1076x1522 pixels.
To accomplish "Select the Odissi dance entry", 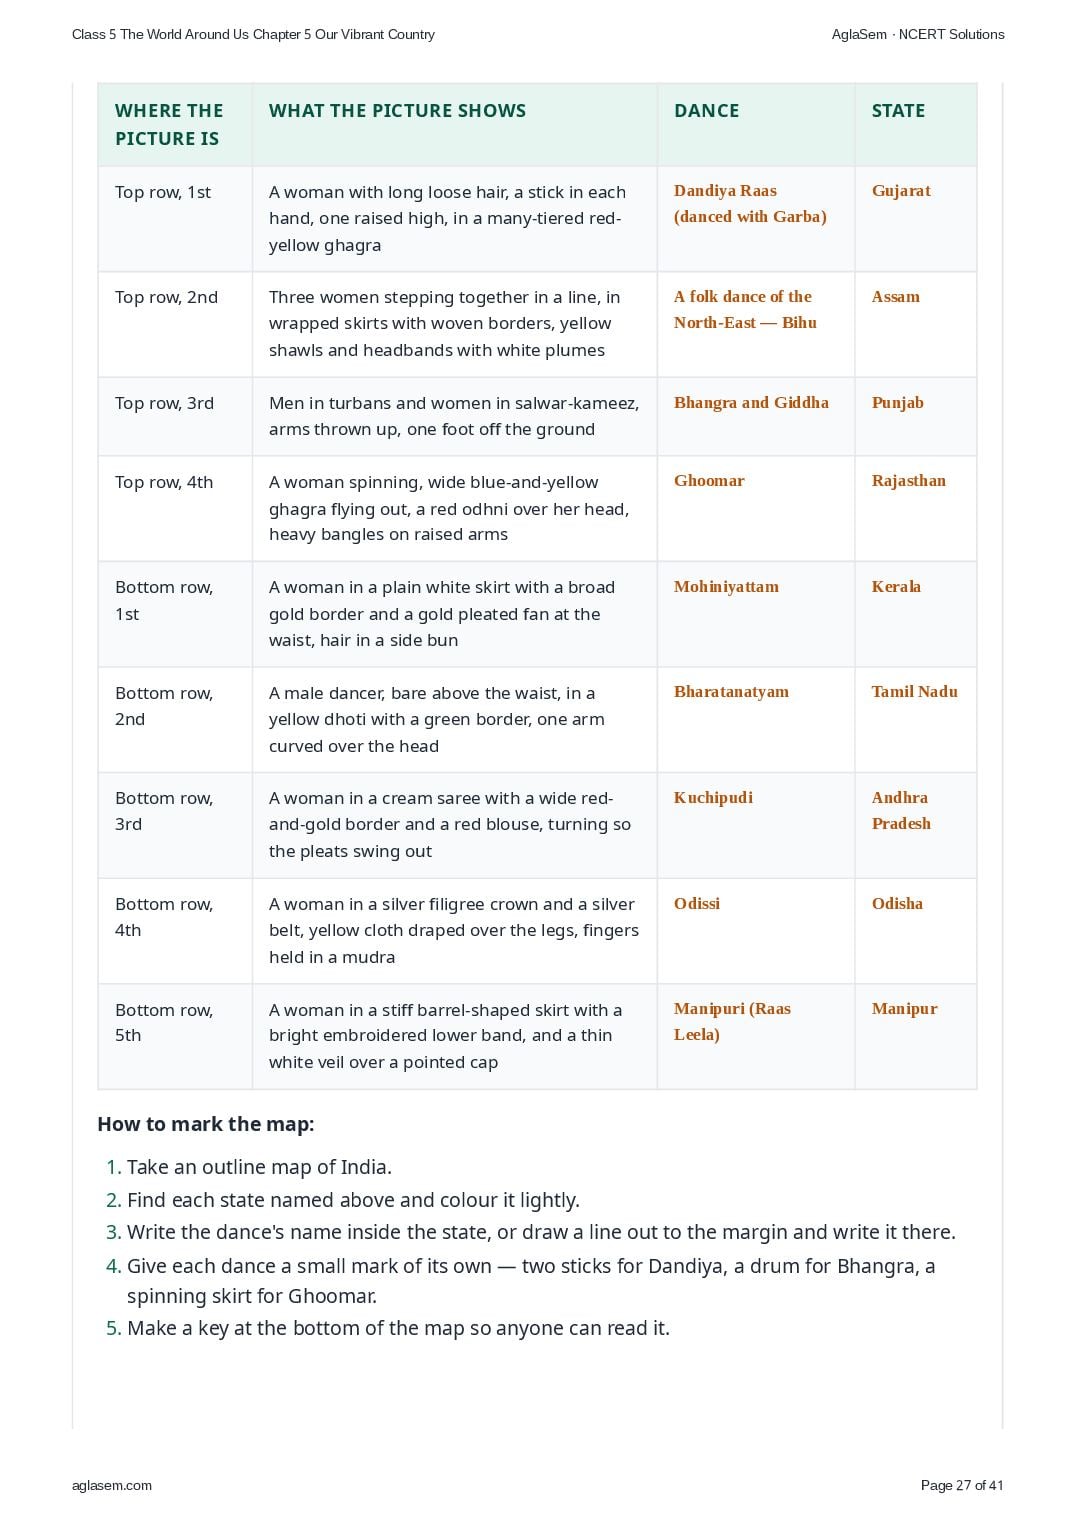I will (x=697, y=903).
